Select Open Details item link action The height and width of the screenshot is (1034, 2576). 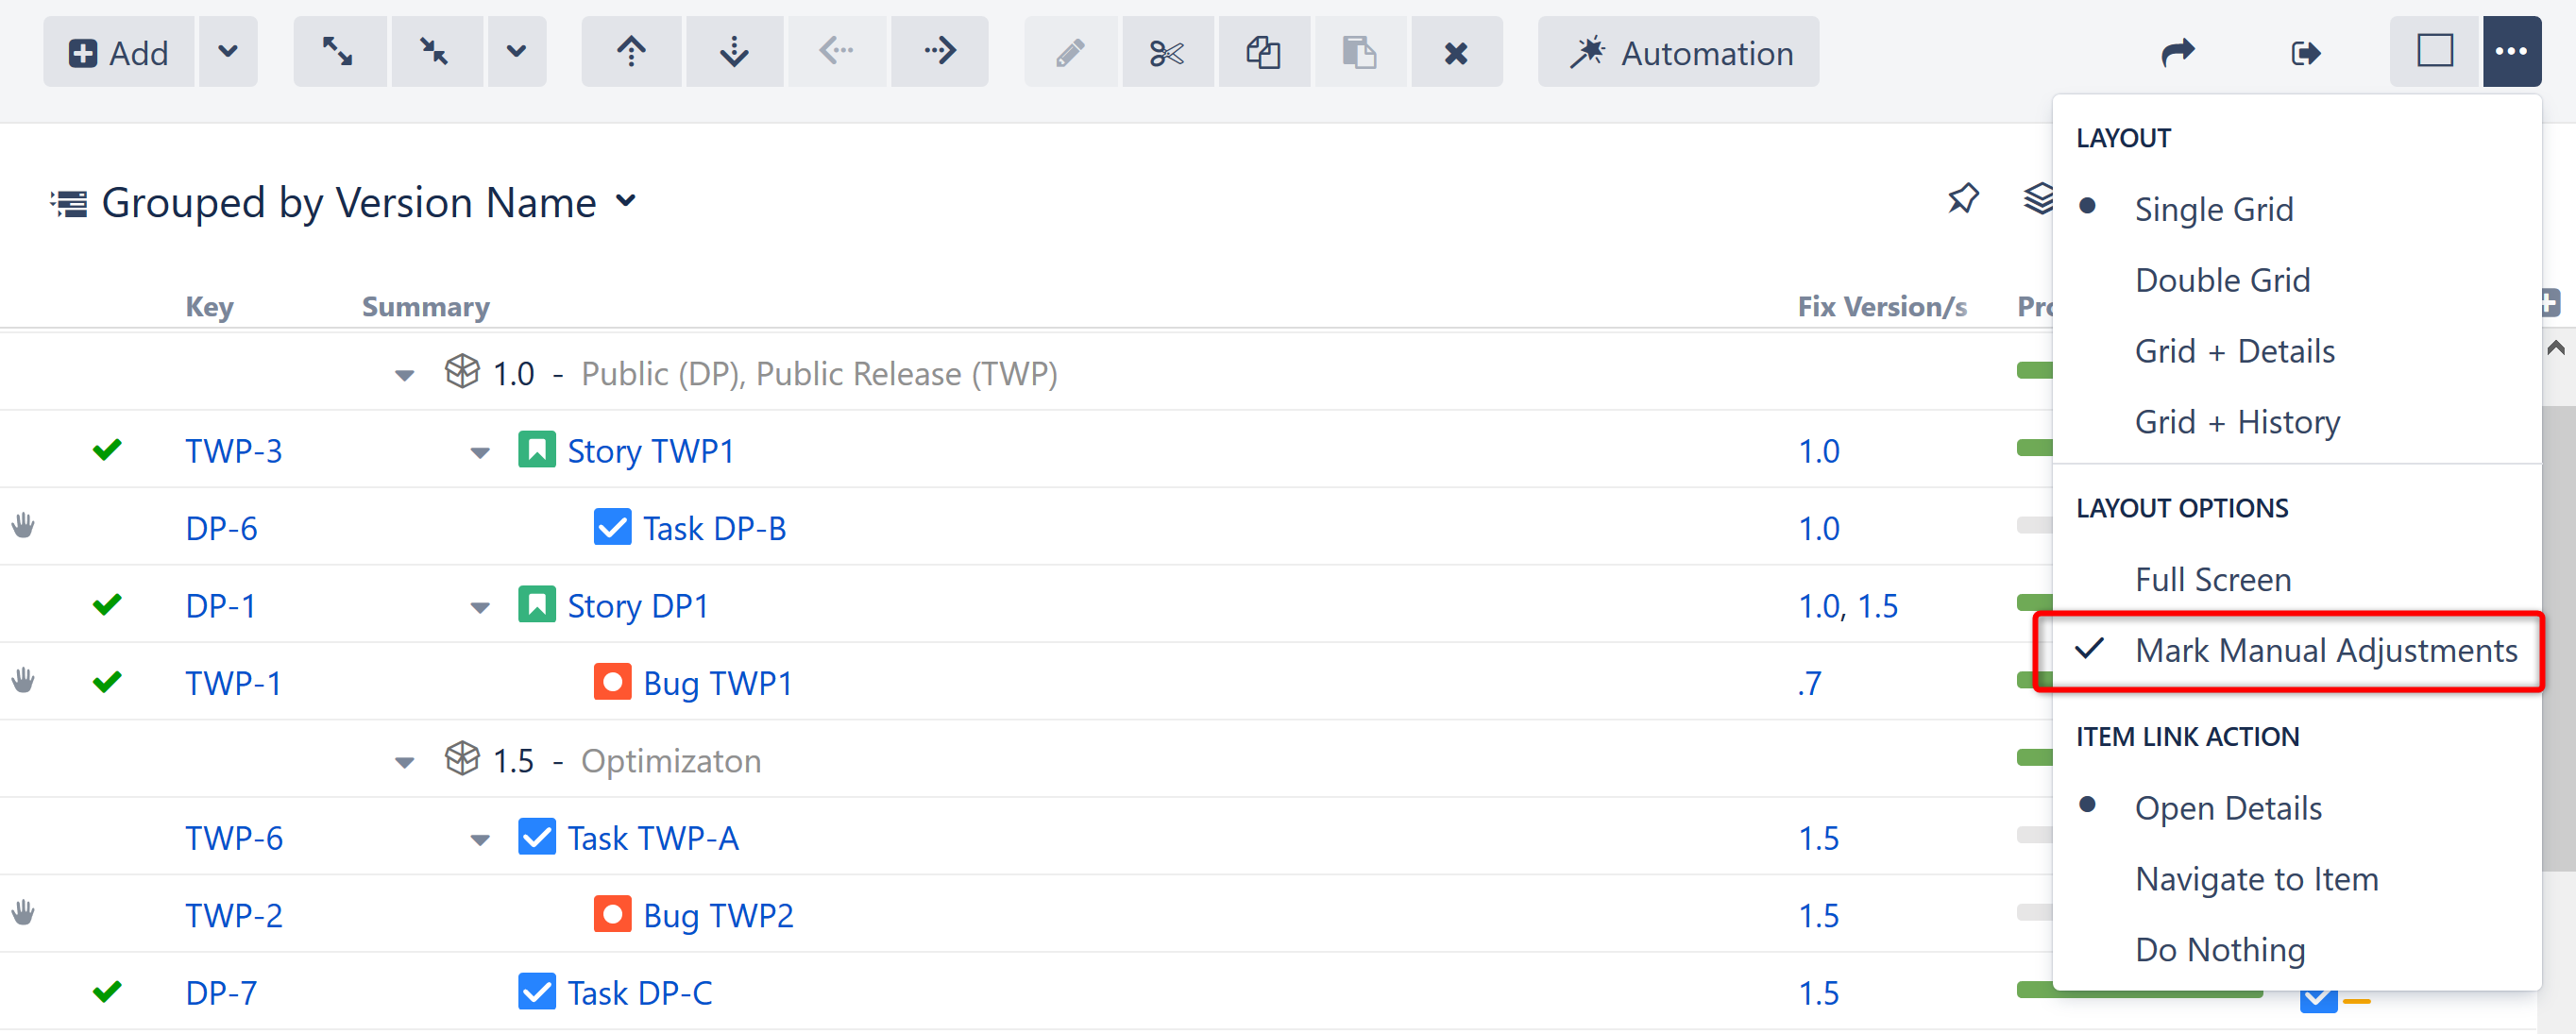2228,807
